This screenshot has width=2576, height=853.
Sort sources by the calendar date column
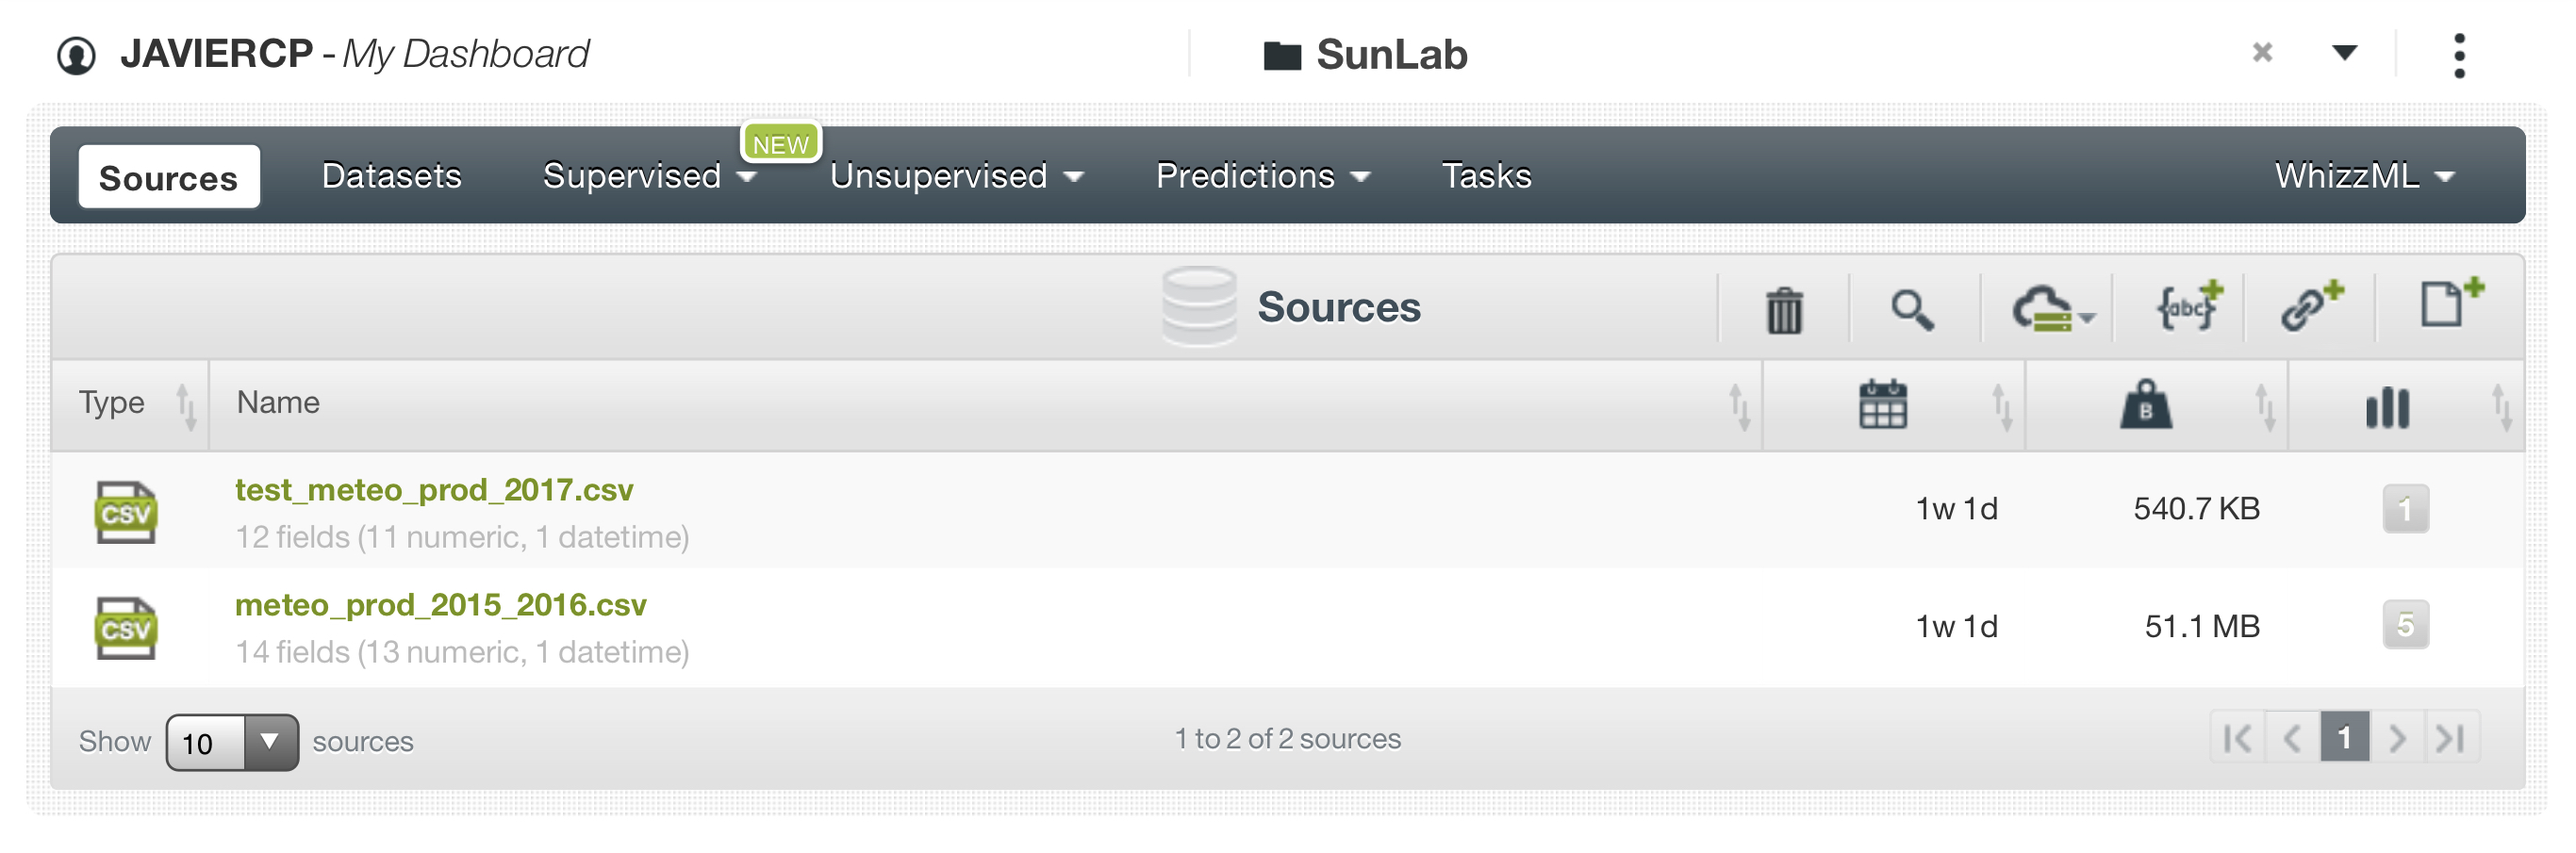point(1882,405)
